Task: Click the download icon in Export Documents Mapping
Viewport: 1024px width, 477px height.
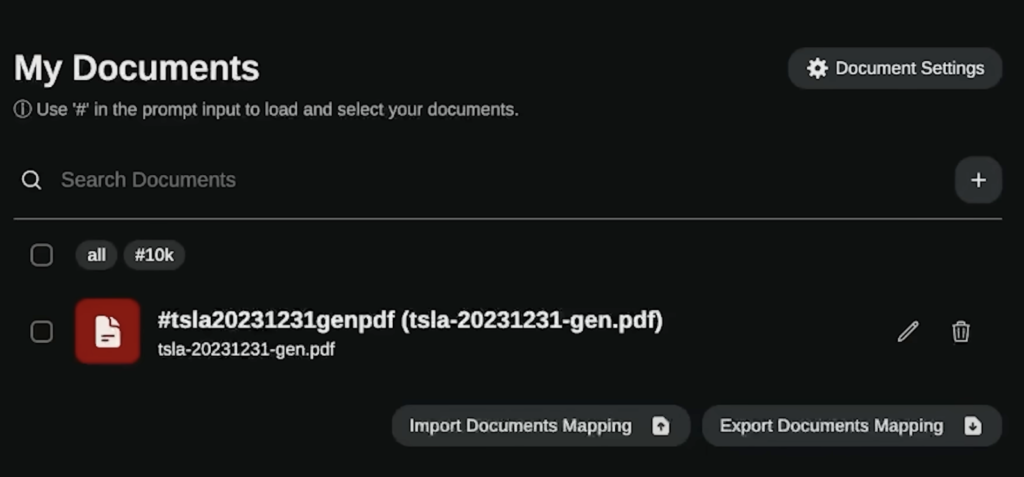Action: click(973, 426)
